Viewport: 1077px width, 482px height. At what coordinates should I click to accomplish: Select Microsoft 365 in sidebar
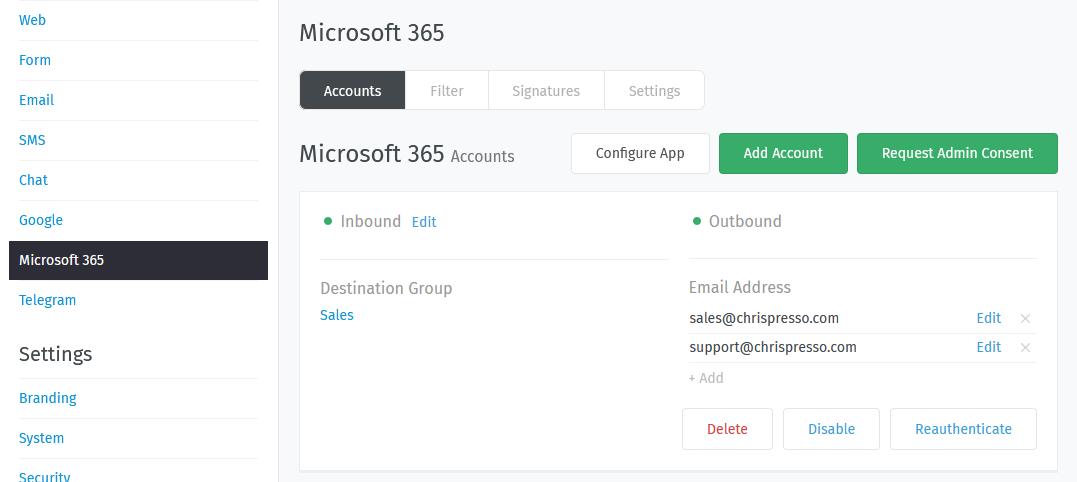tap(138, 260)
